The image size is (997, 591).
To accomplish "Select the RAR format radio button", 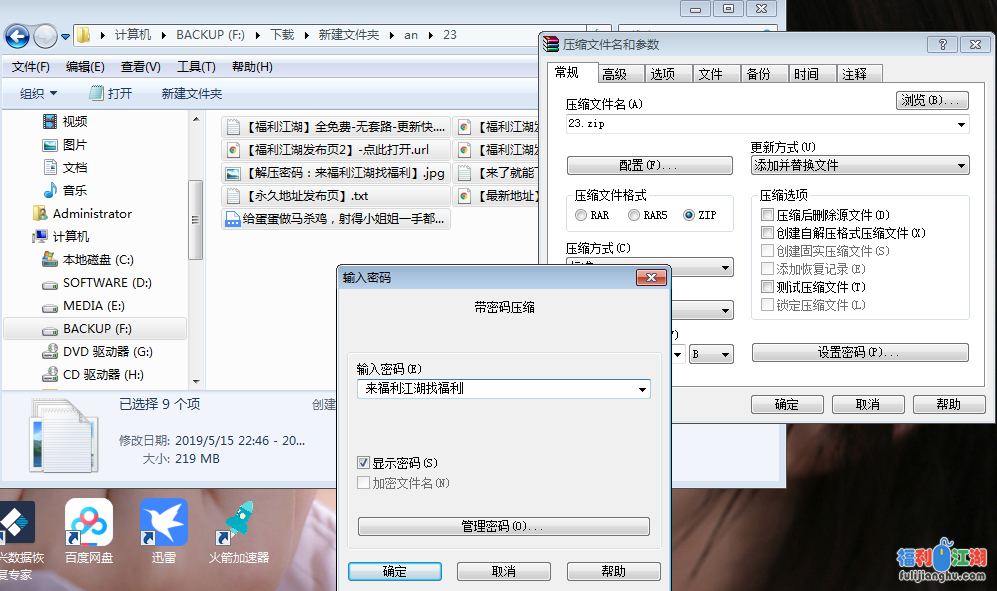I will coord(581,215).
